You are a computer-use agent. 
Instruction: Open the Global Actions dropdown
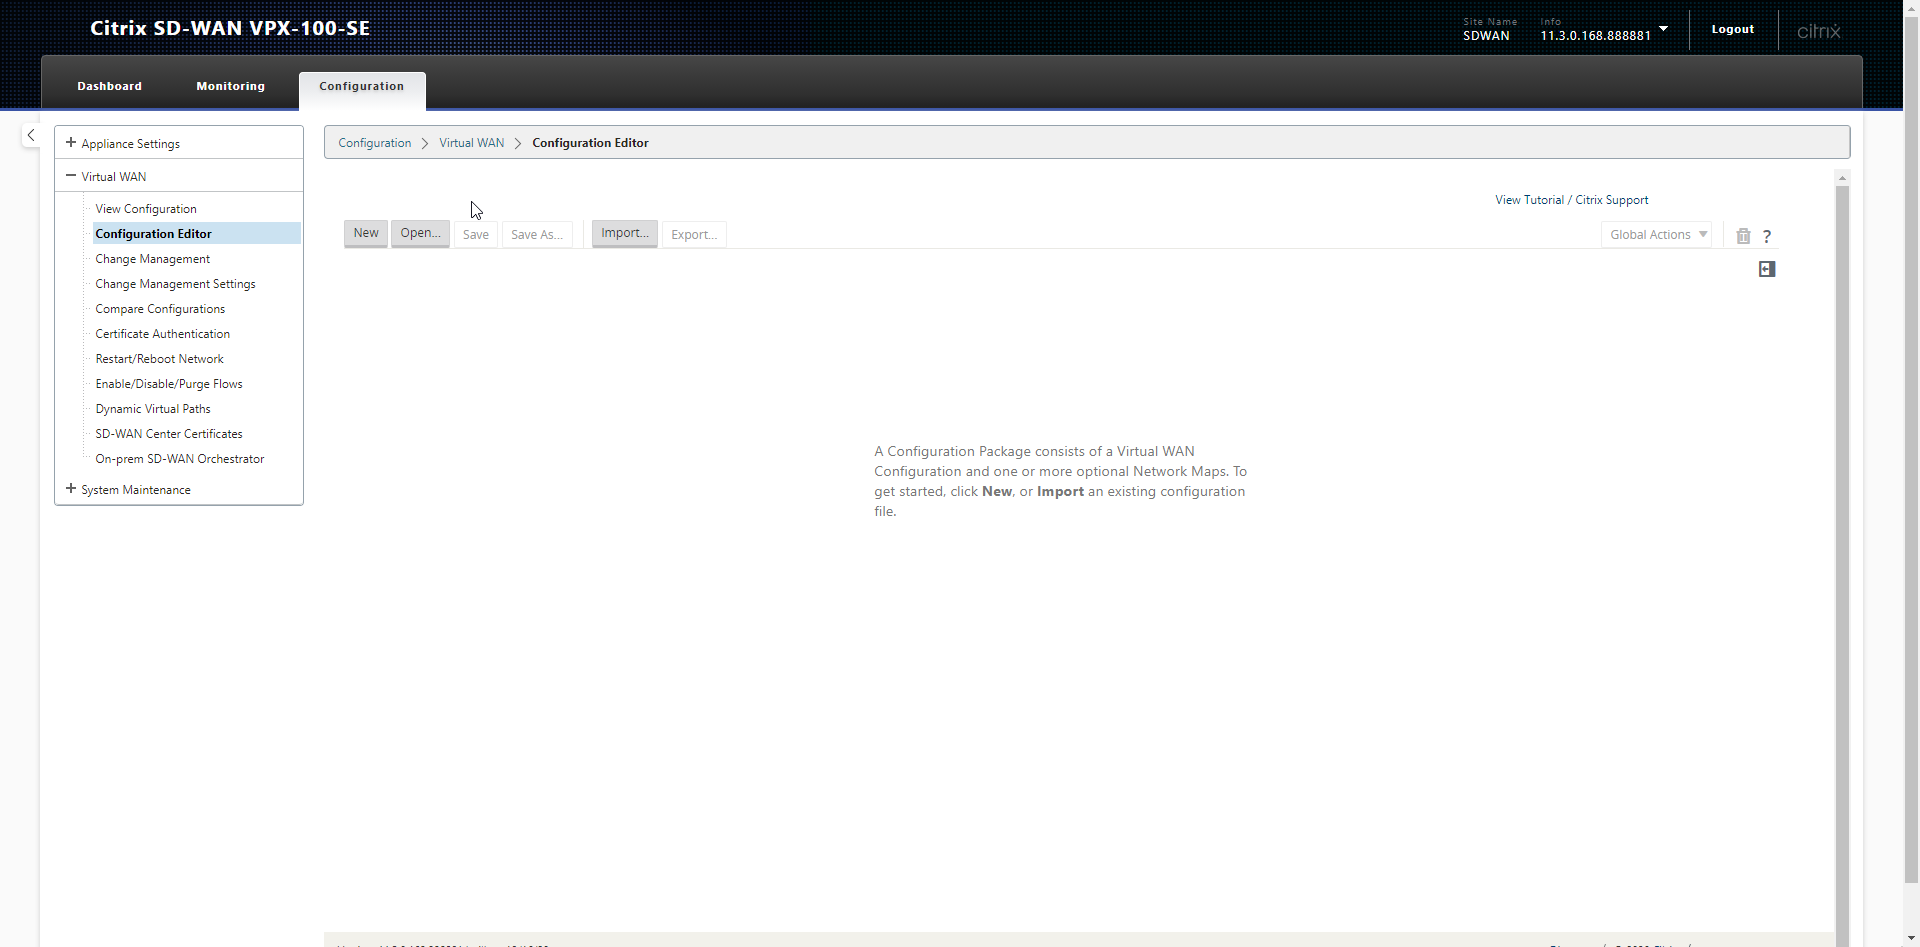pos(1656,235)
